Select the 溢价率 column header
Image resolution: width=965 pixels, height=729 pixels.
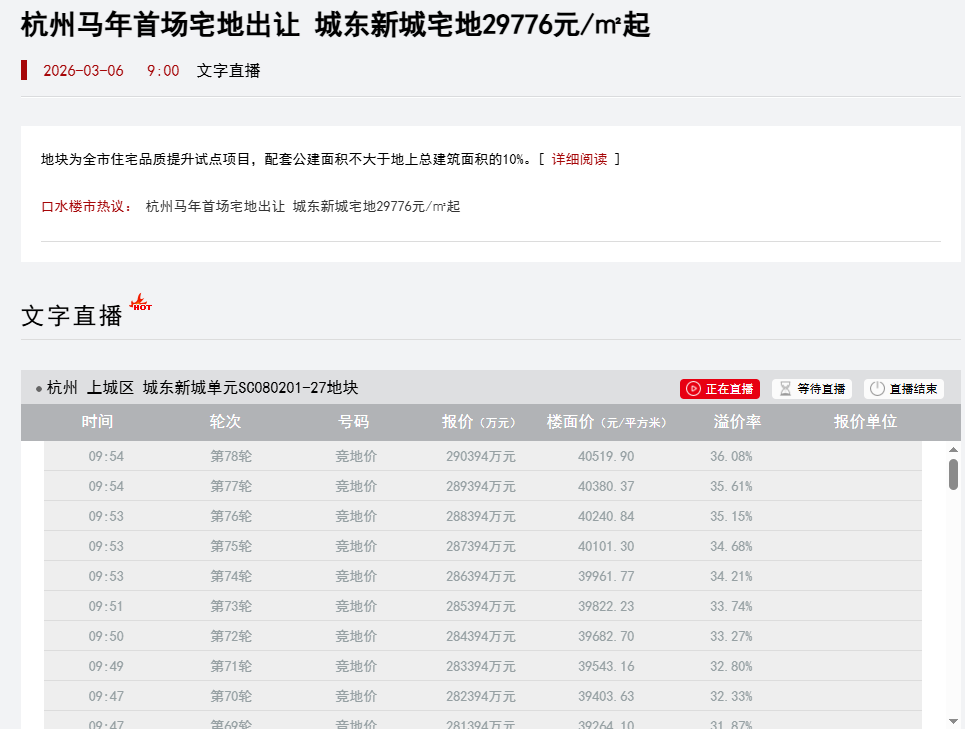click(737, 422)
